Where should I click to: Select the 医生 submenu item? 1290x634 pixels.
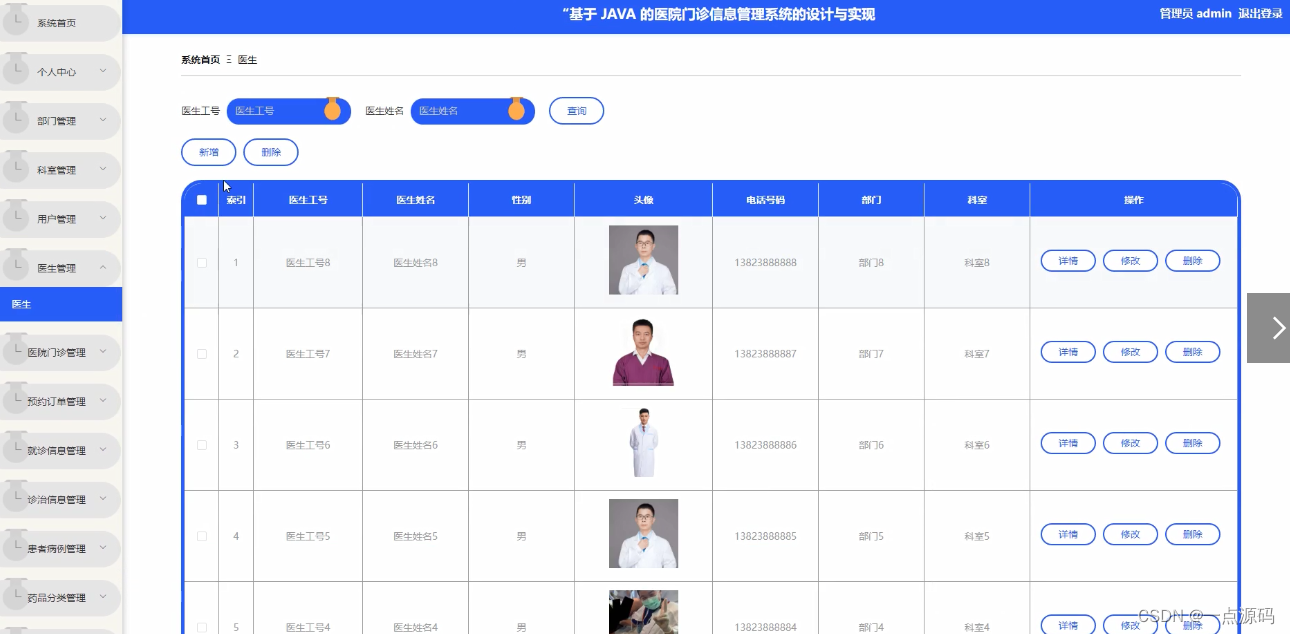61,304
